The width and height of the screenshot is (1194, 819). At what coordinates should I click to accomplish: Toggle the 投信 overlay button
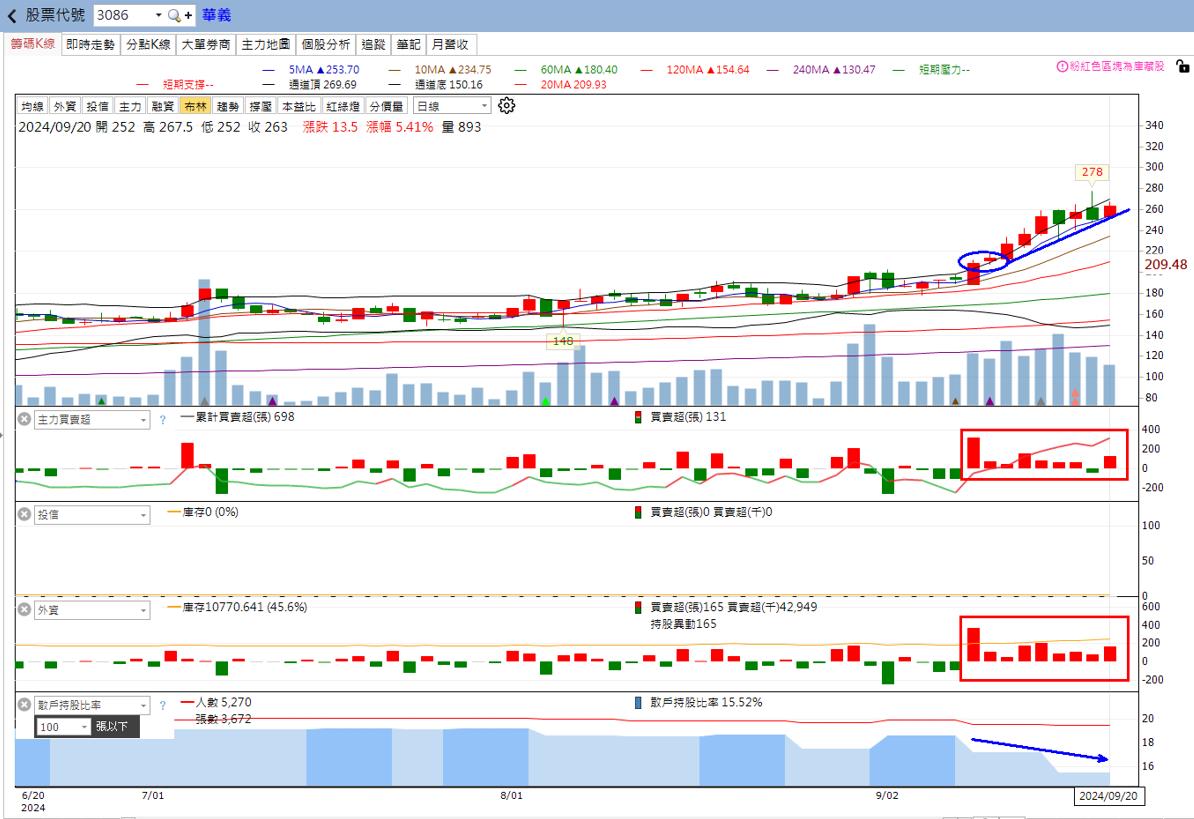click(97, 106)
